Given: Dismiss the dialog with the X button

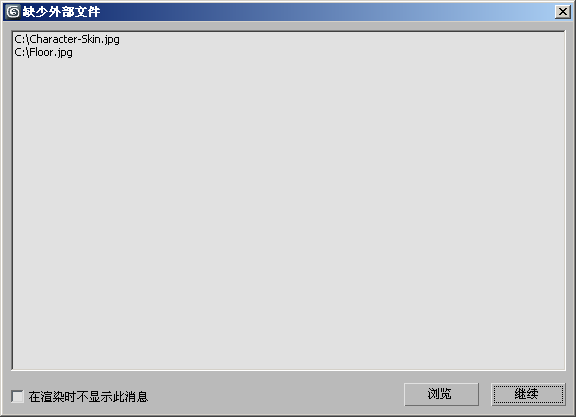Looking at the screenshot, I should click(x=562, y=12).
